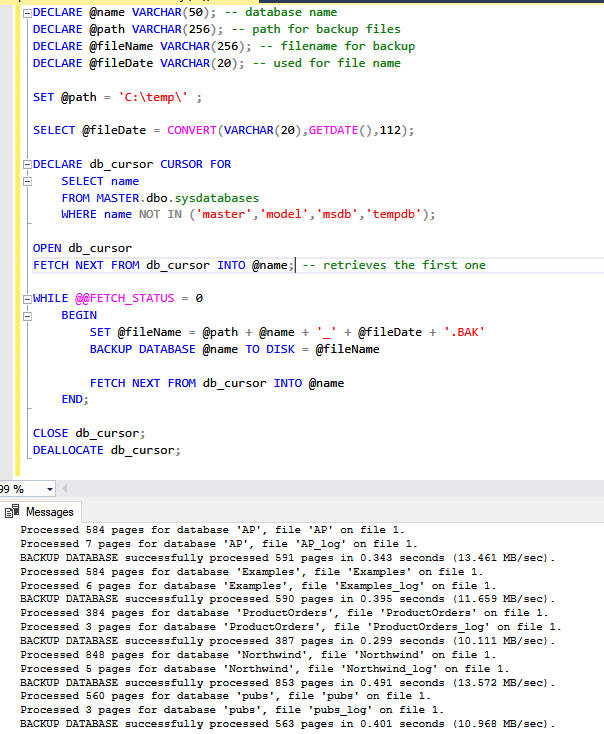Click message about file 'AP_log'
The height and width of the screenshot is (734, 604).
[x=219, y=544]
